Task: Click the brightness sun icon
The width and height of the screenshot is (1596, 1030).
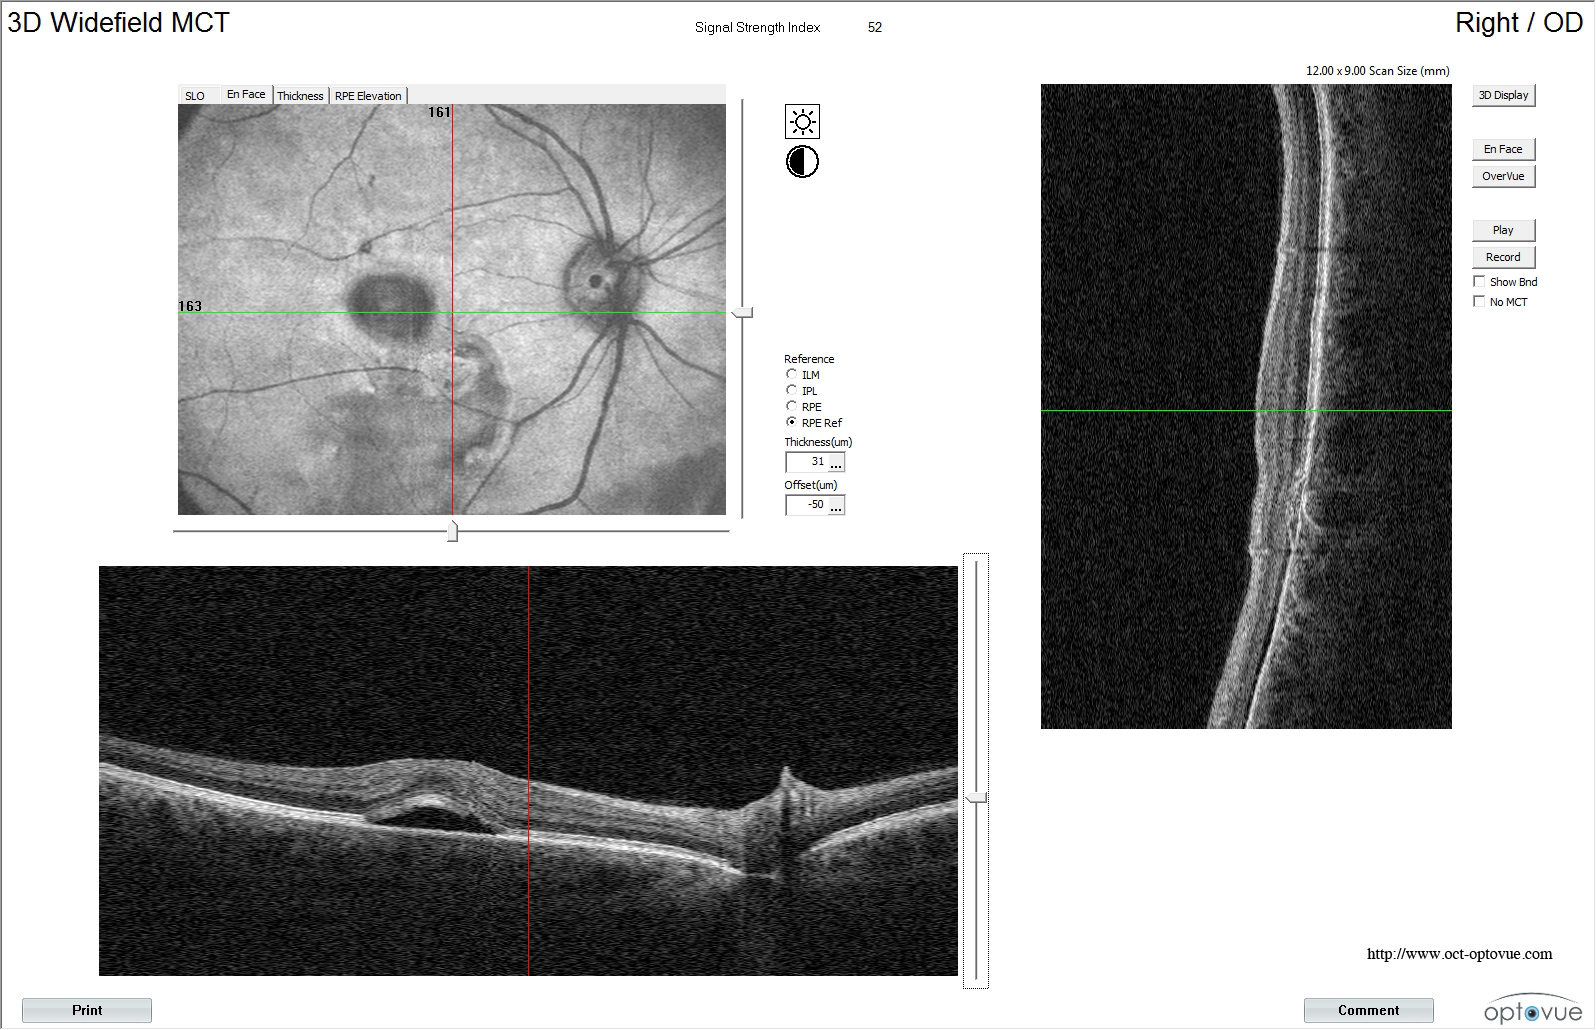Action: (802, 122)
